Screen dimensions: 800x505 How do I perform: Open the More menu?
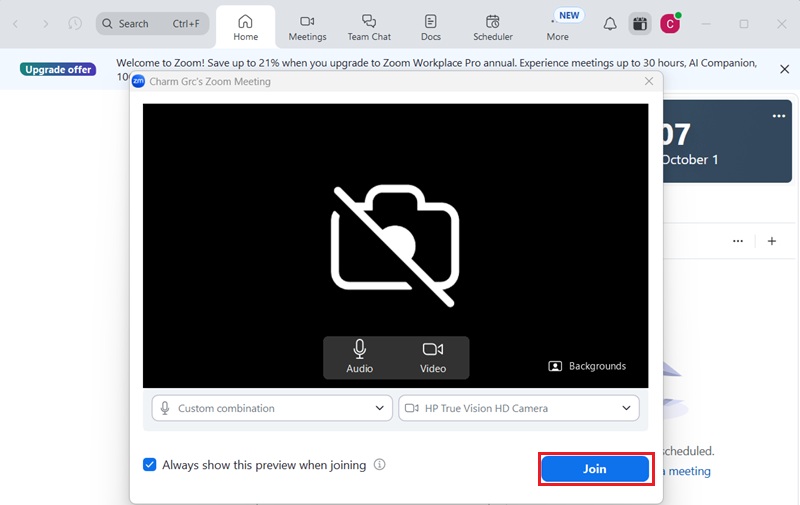coord(557,28)
